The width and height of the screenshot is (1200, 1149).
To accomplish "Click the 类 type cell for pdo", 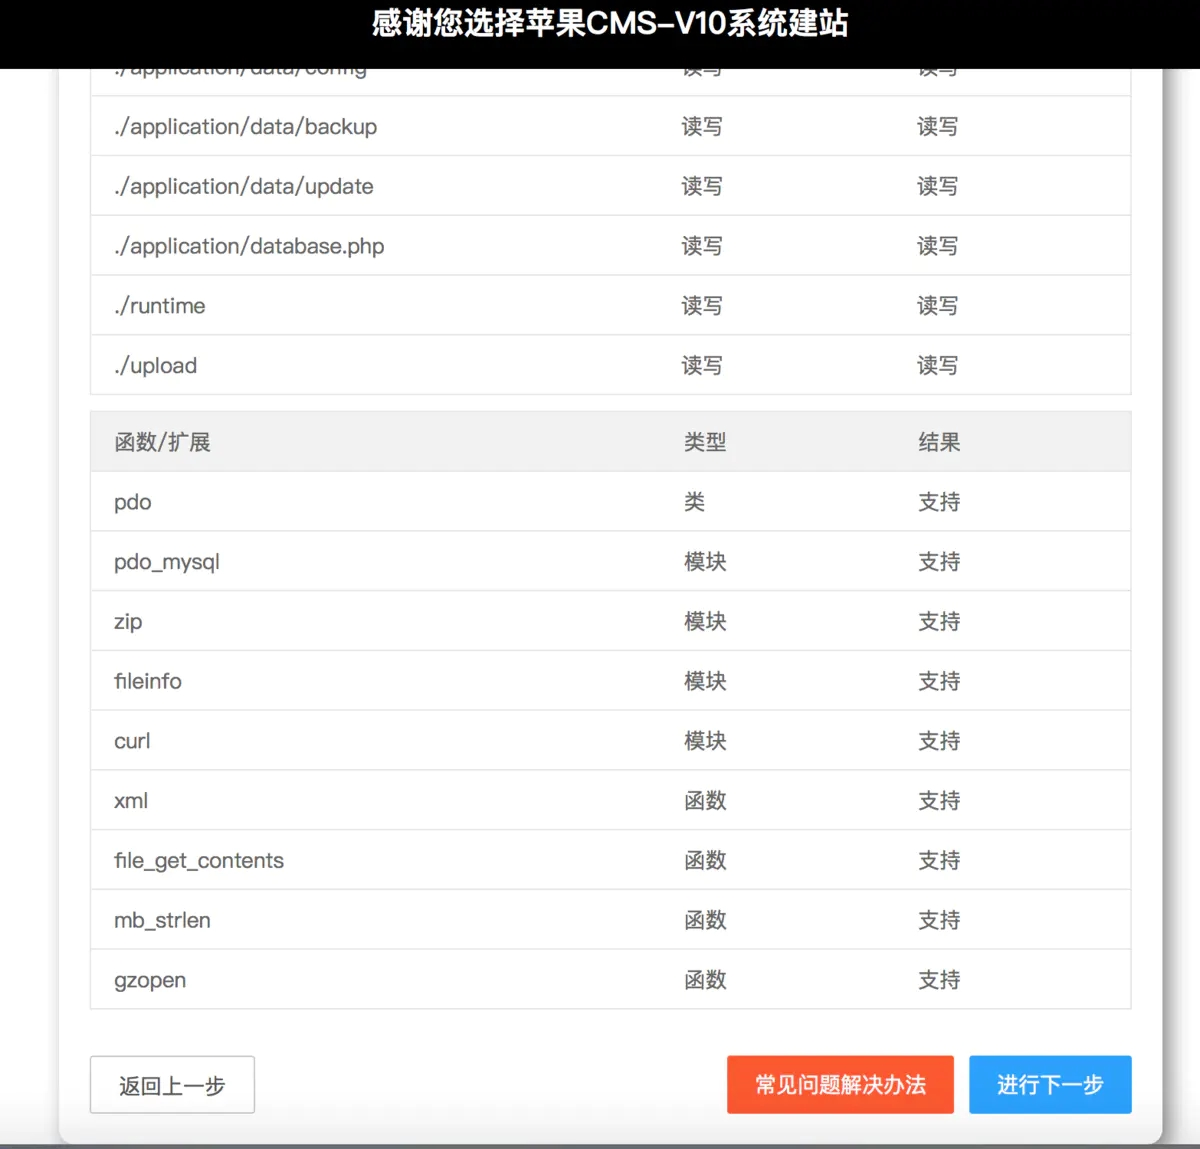I will [695, 502].
